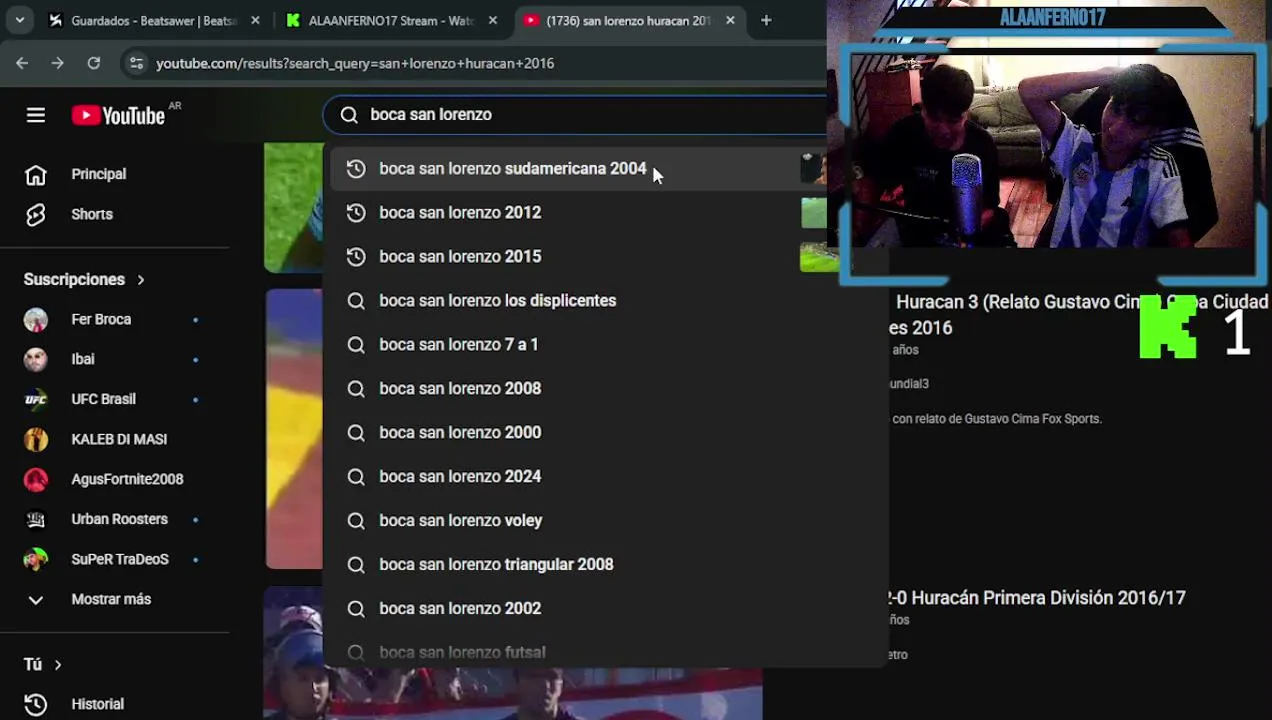Click history icon beside 'boca san lorenzo 2012'
The height and width of the screenshot is (720, 1272).
(356, 213)
